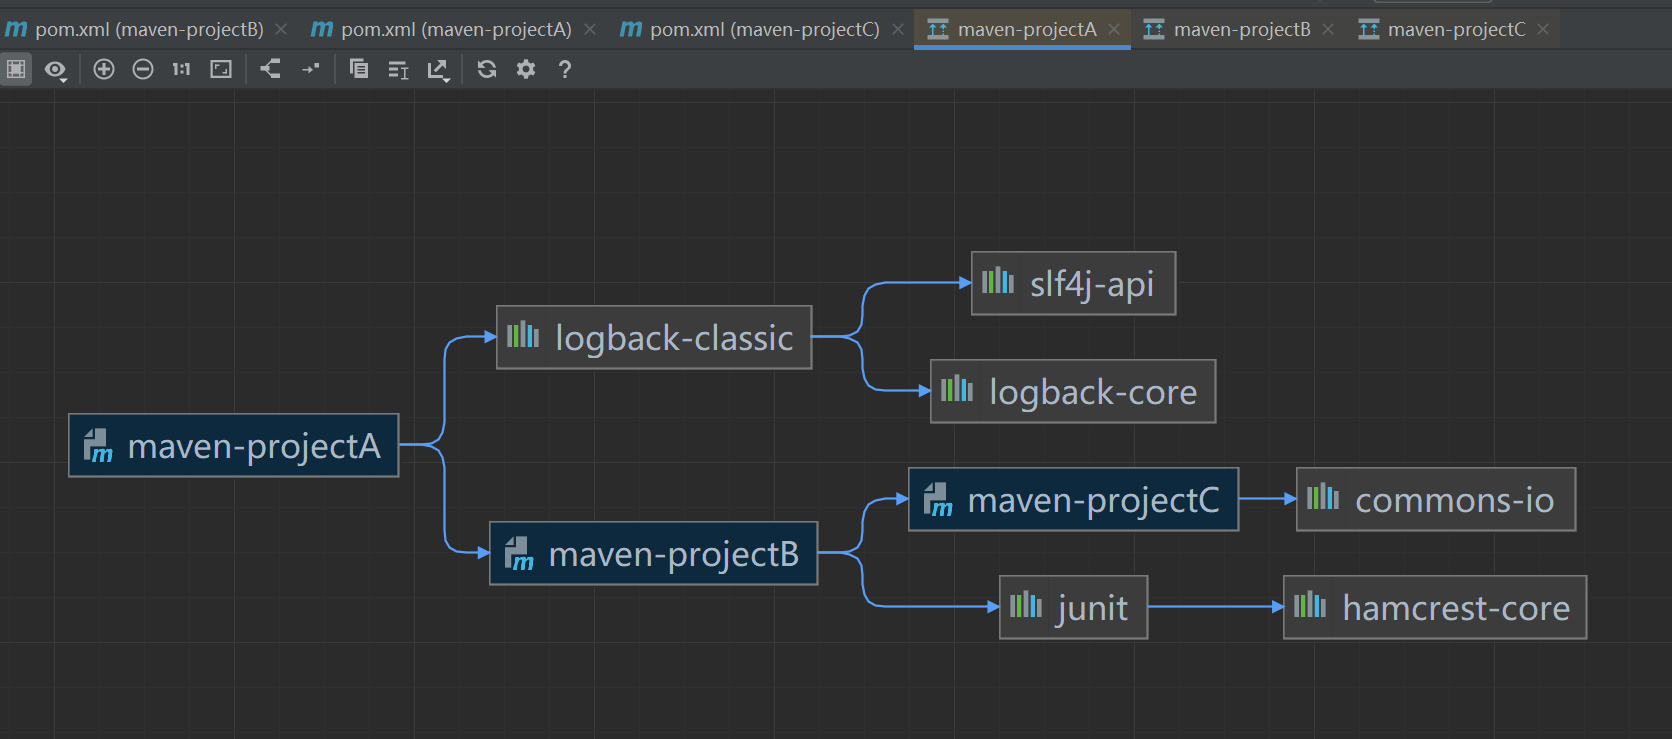Image resolution: width=1672 pixels, height=739 pixels.
Task: Click the apply layout branching icon
Action: [x=271, y=69]
